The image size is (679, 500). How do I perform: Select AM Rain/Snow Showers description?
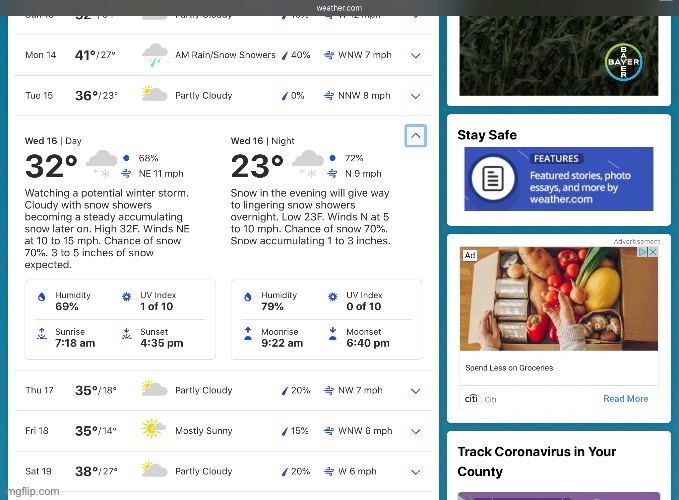click(225, 55)
